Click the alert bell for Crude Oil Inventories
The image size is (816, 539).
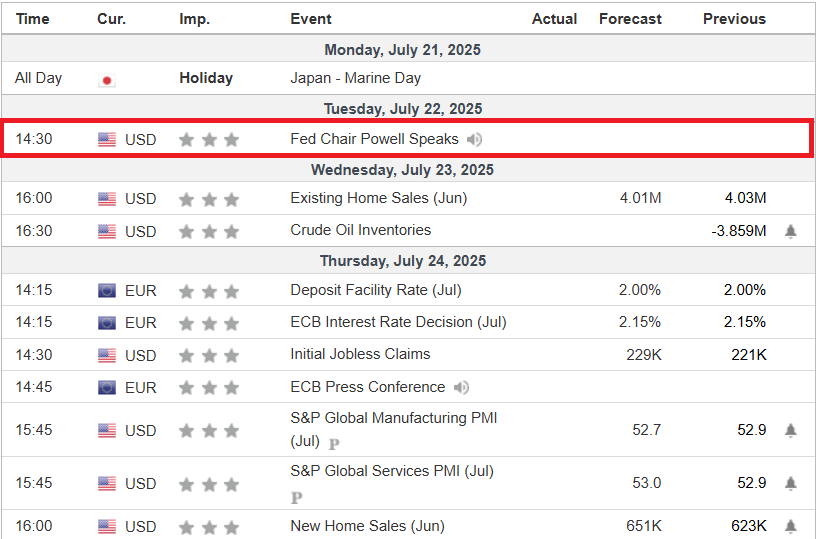point(790,231)
